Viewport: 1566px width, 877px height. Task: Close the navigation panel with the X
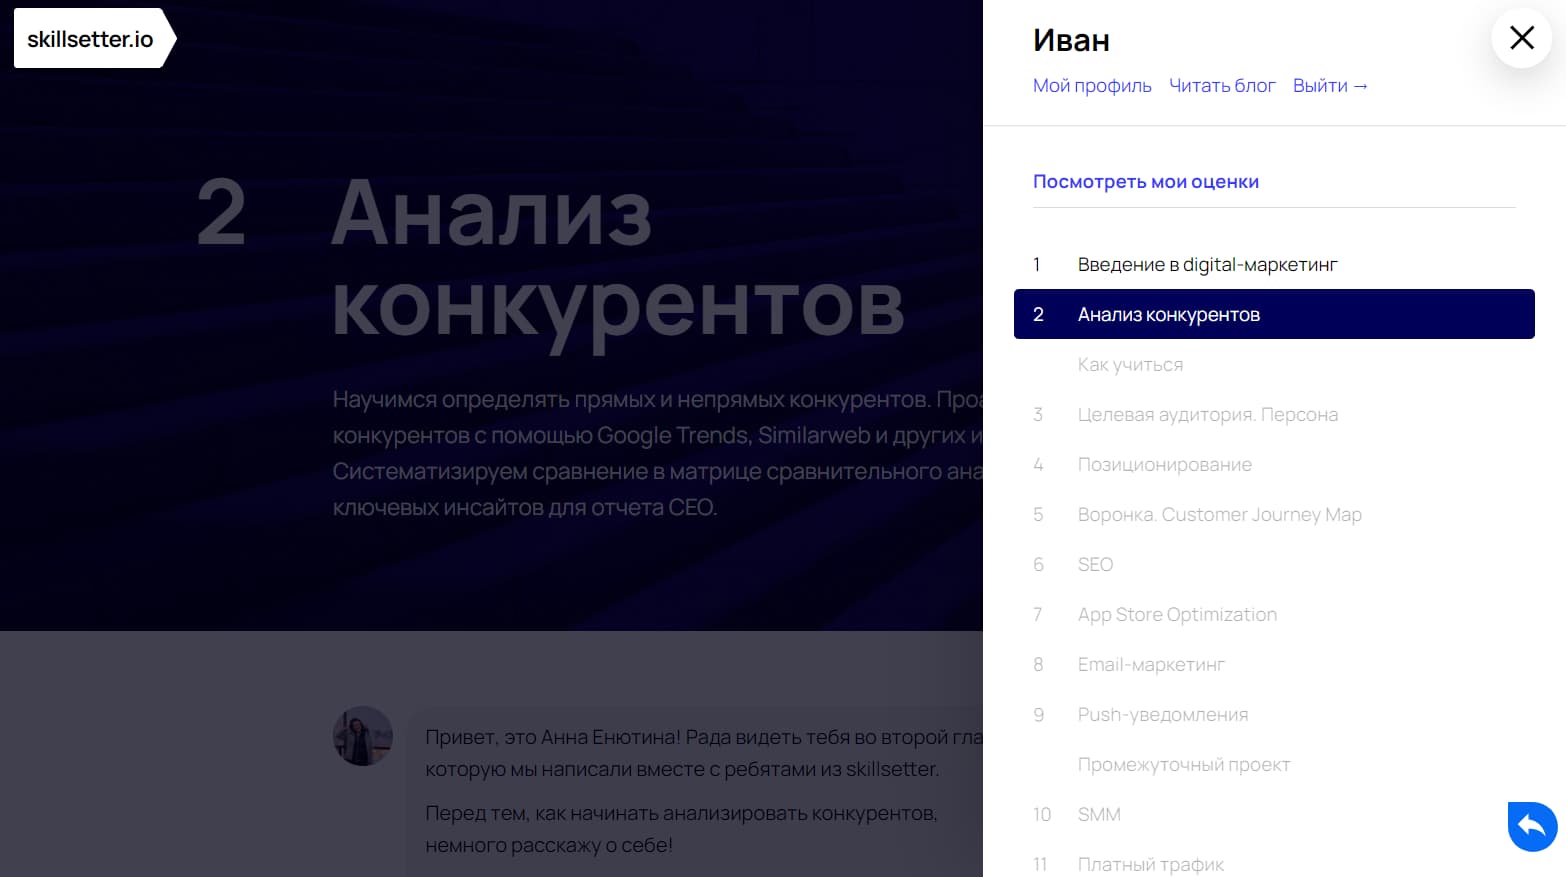1521,38
